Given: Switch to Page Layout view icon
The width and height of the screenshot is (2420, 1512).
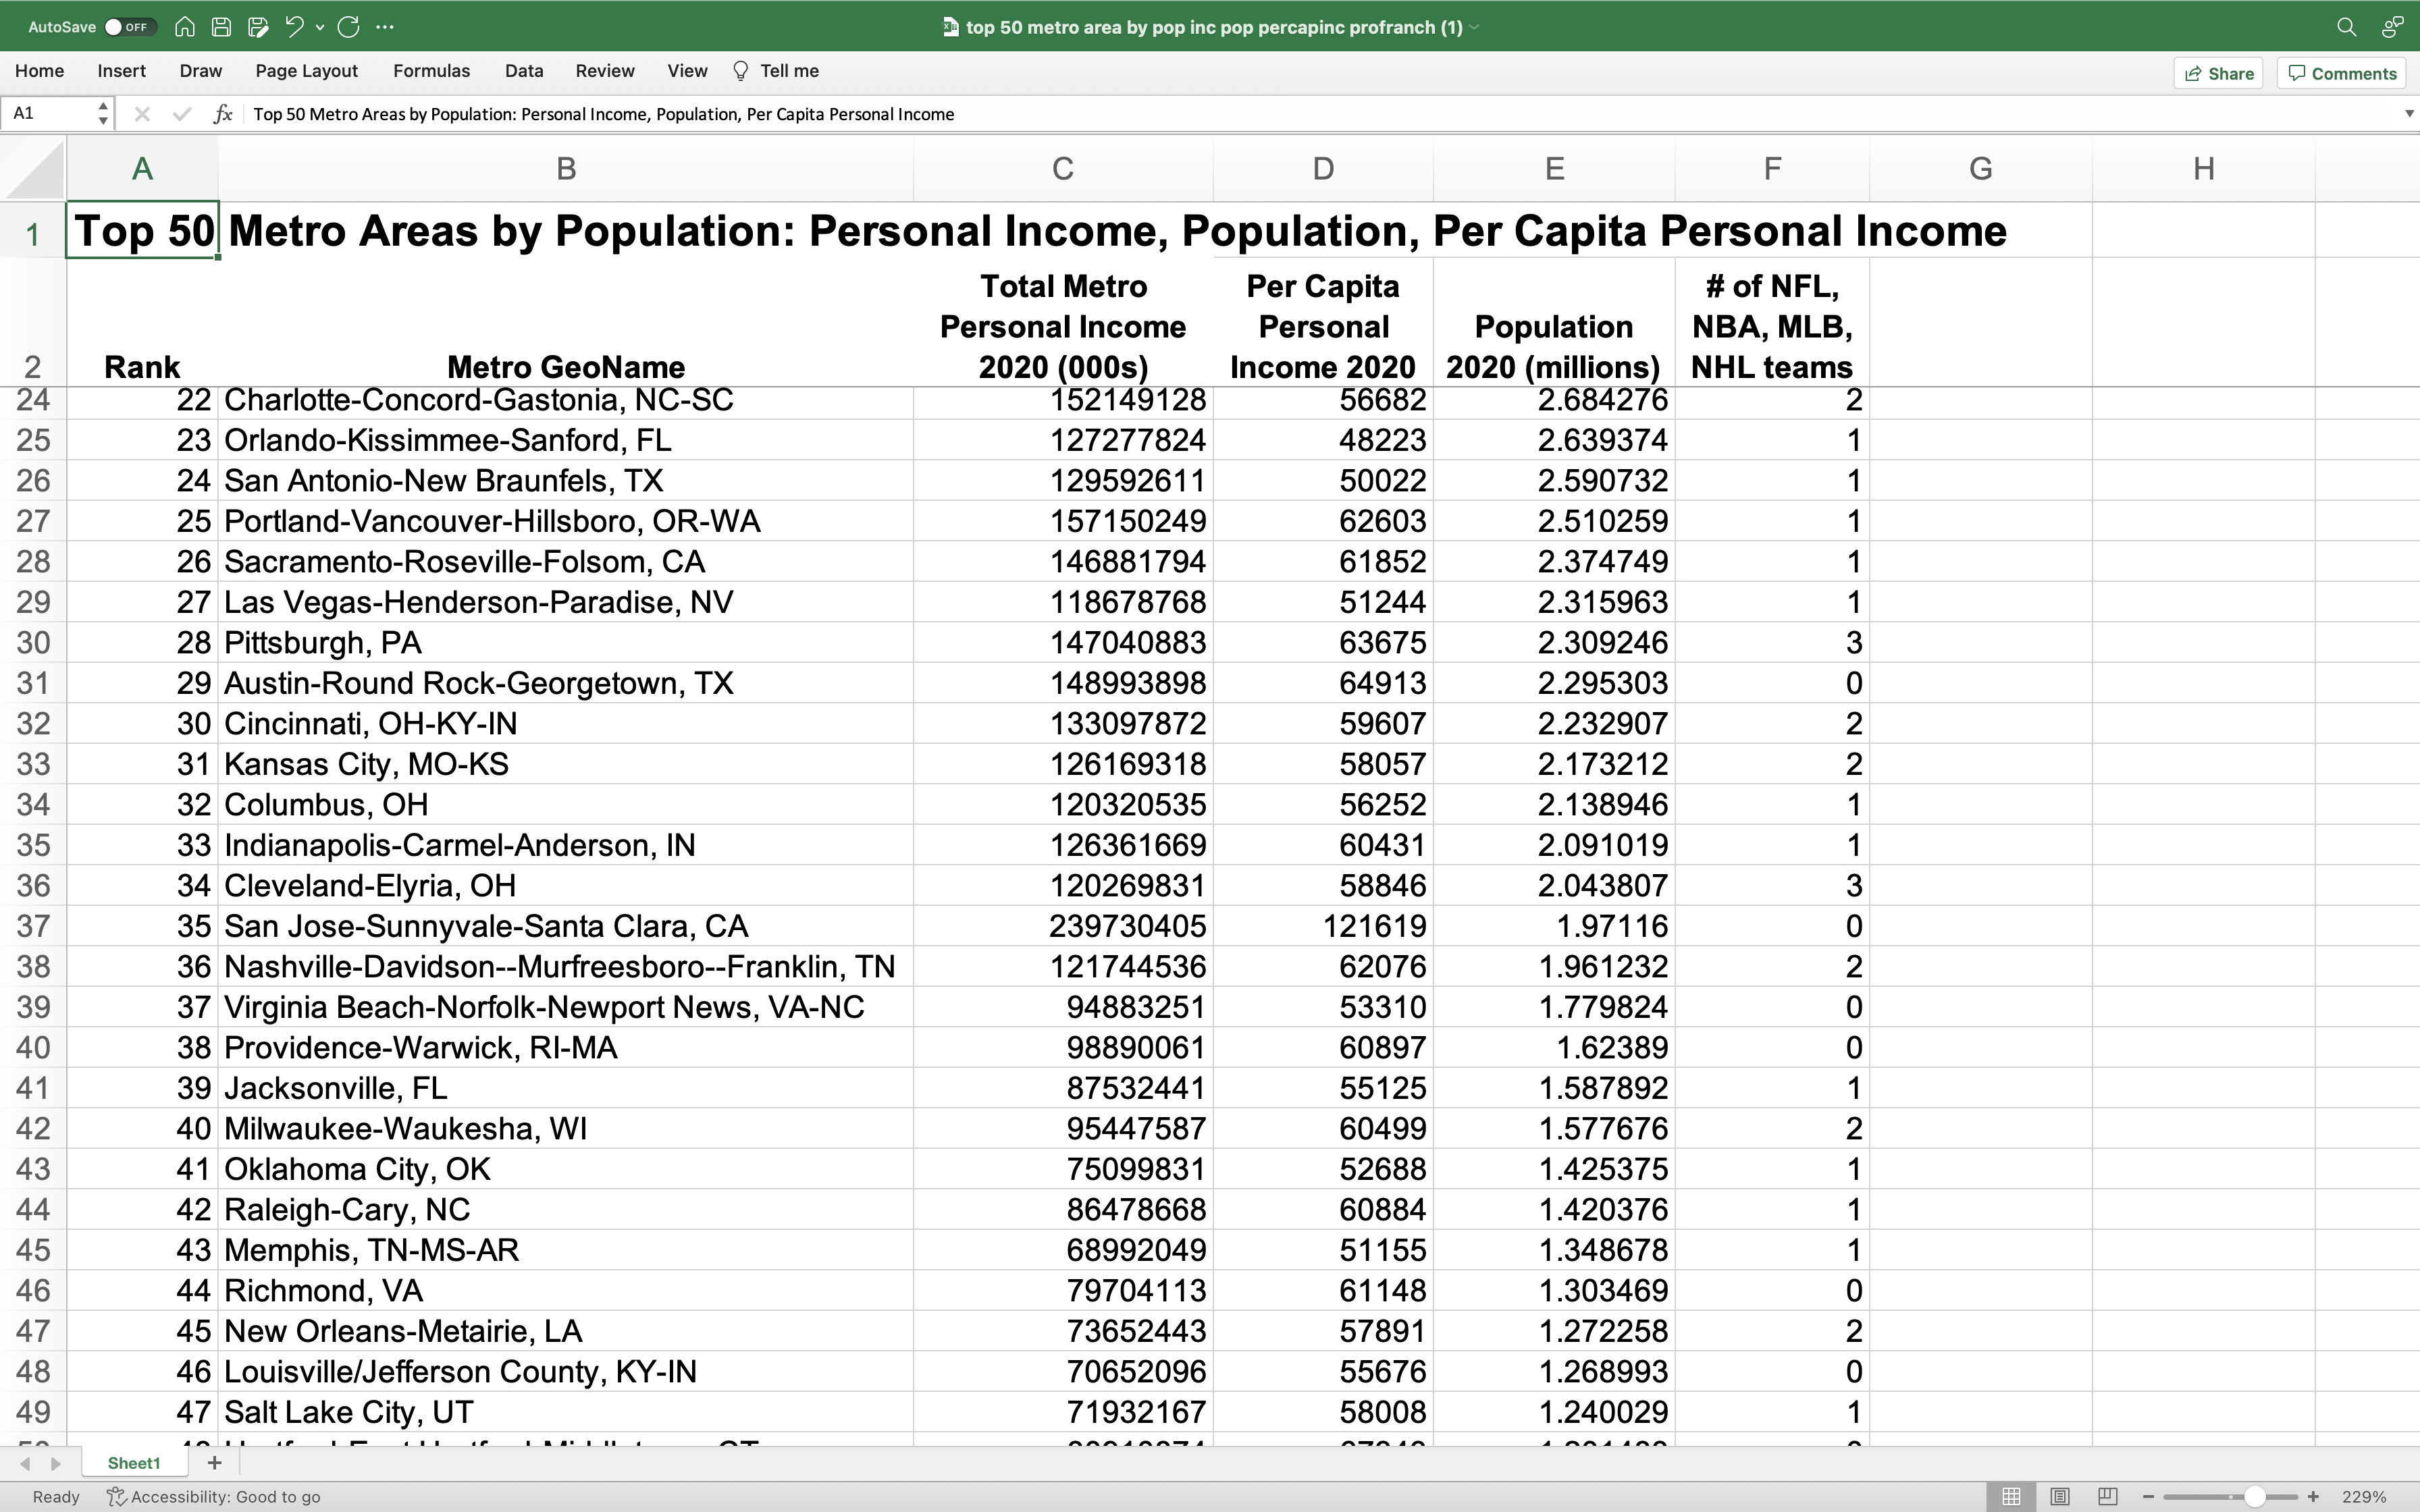Looking at the screenshot, I should point(2059,1496).
